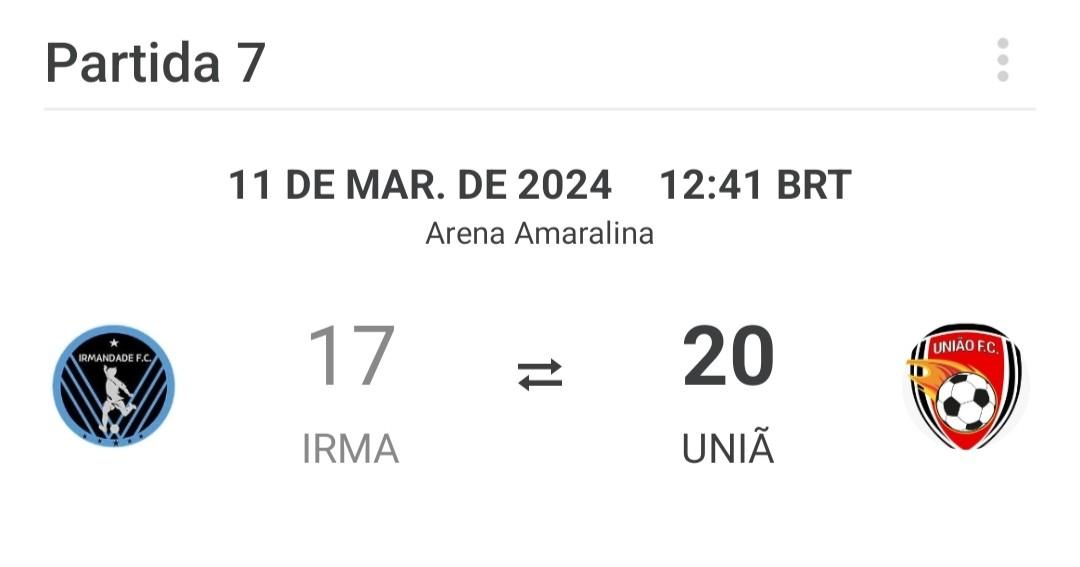Tap the UNIÃ team abbreviation

pyautogui.click(x=728, y=446)
